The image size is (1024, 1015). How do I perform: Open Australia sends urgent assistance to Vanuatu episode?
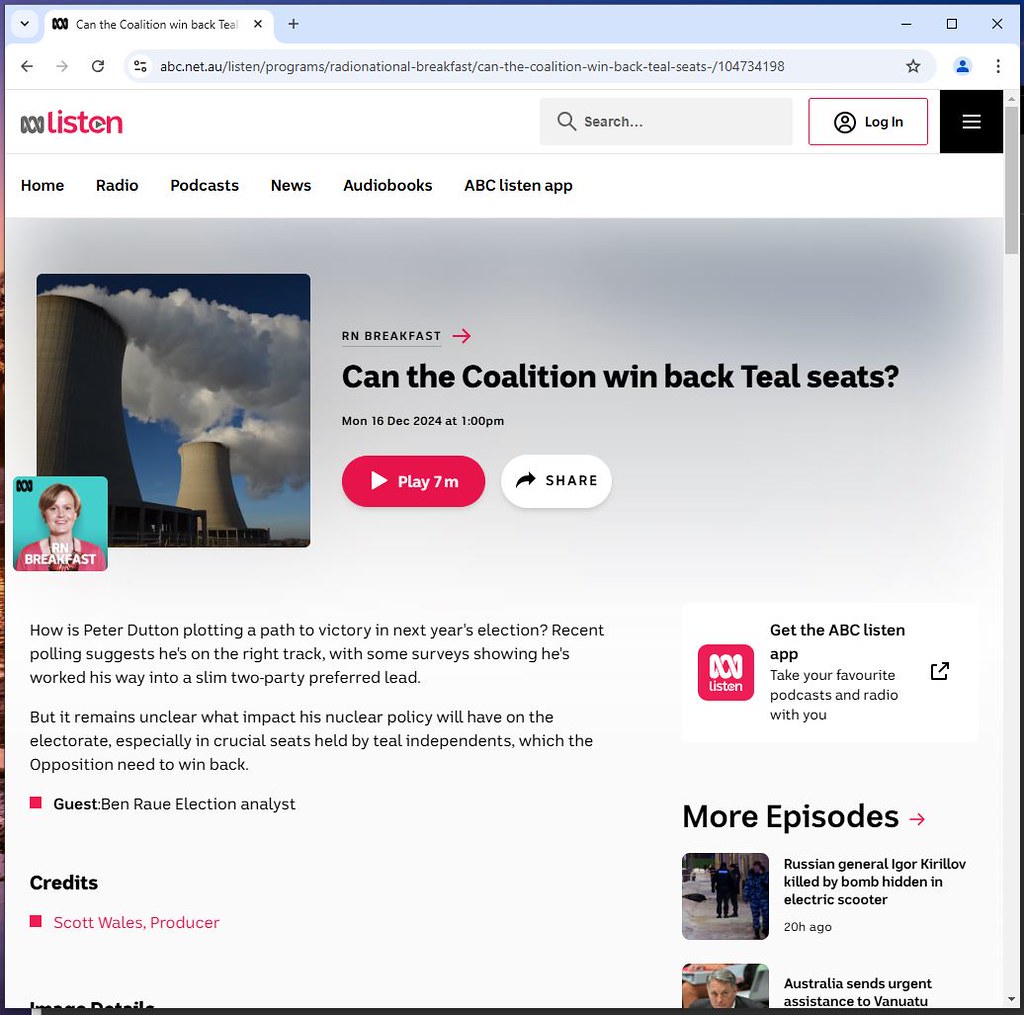coord(857,991)
